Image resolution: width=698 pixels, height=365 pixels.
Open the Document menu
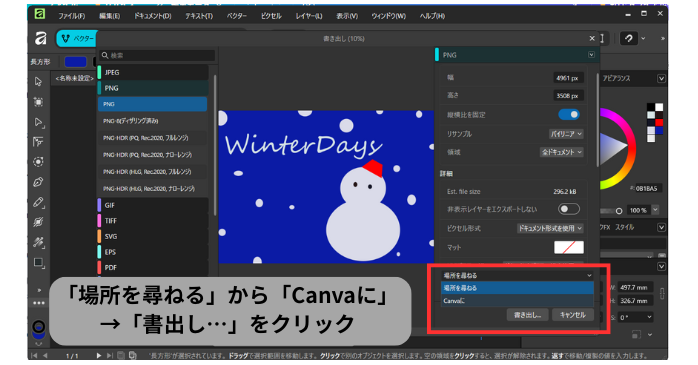pos(152,16)
